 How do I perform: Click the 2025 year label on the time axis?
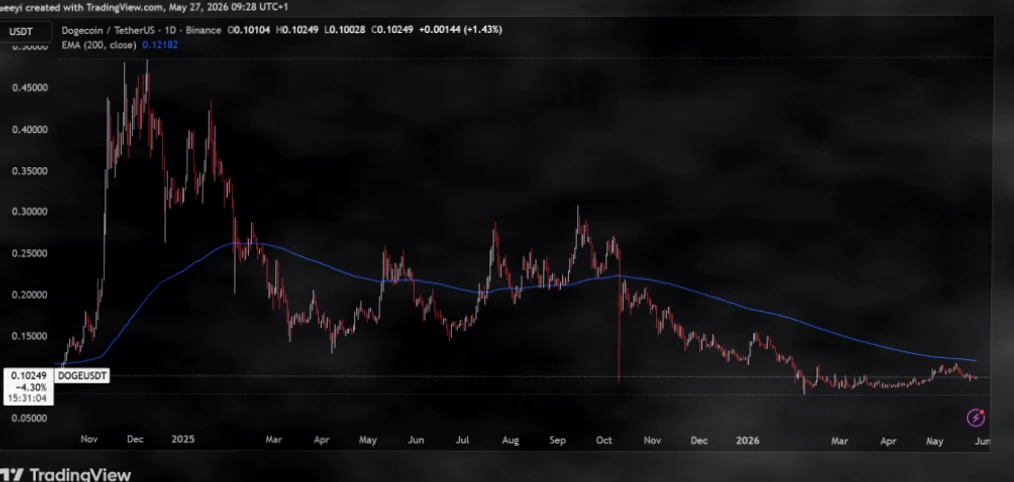click(x=183, y=439)
